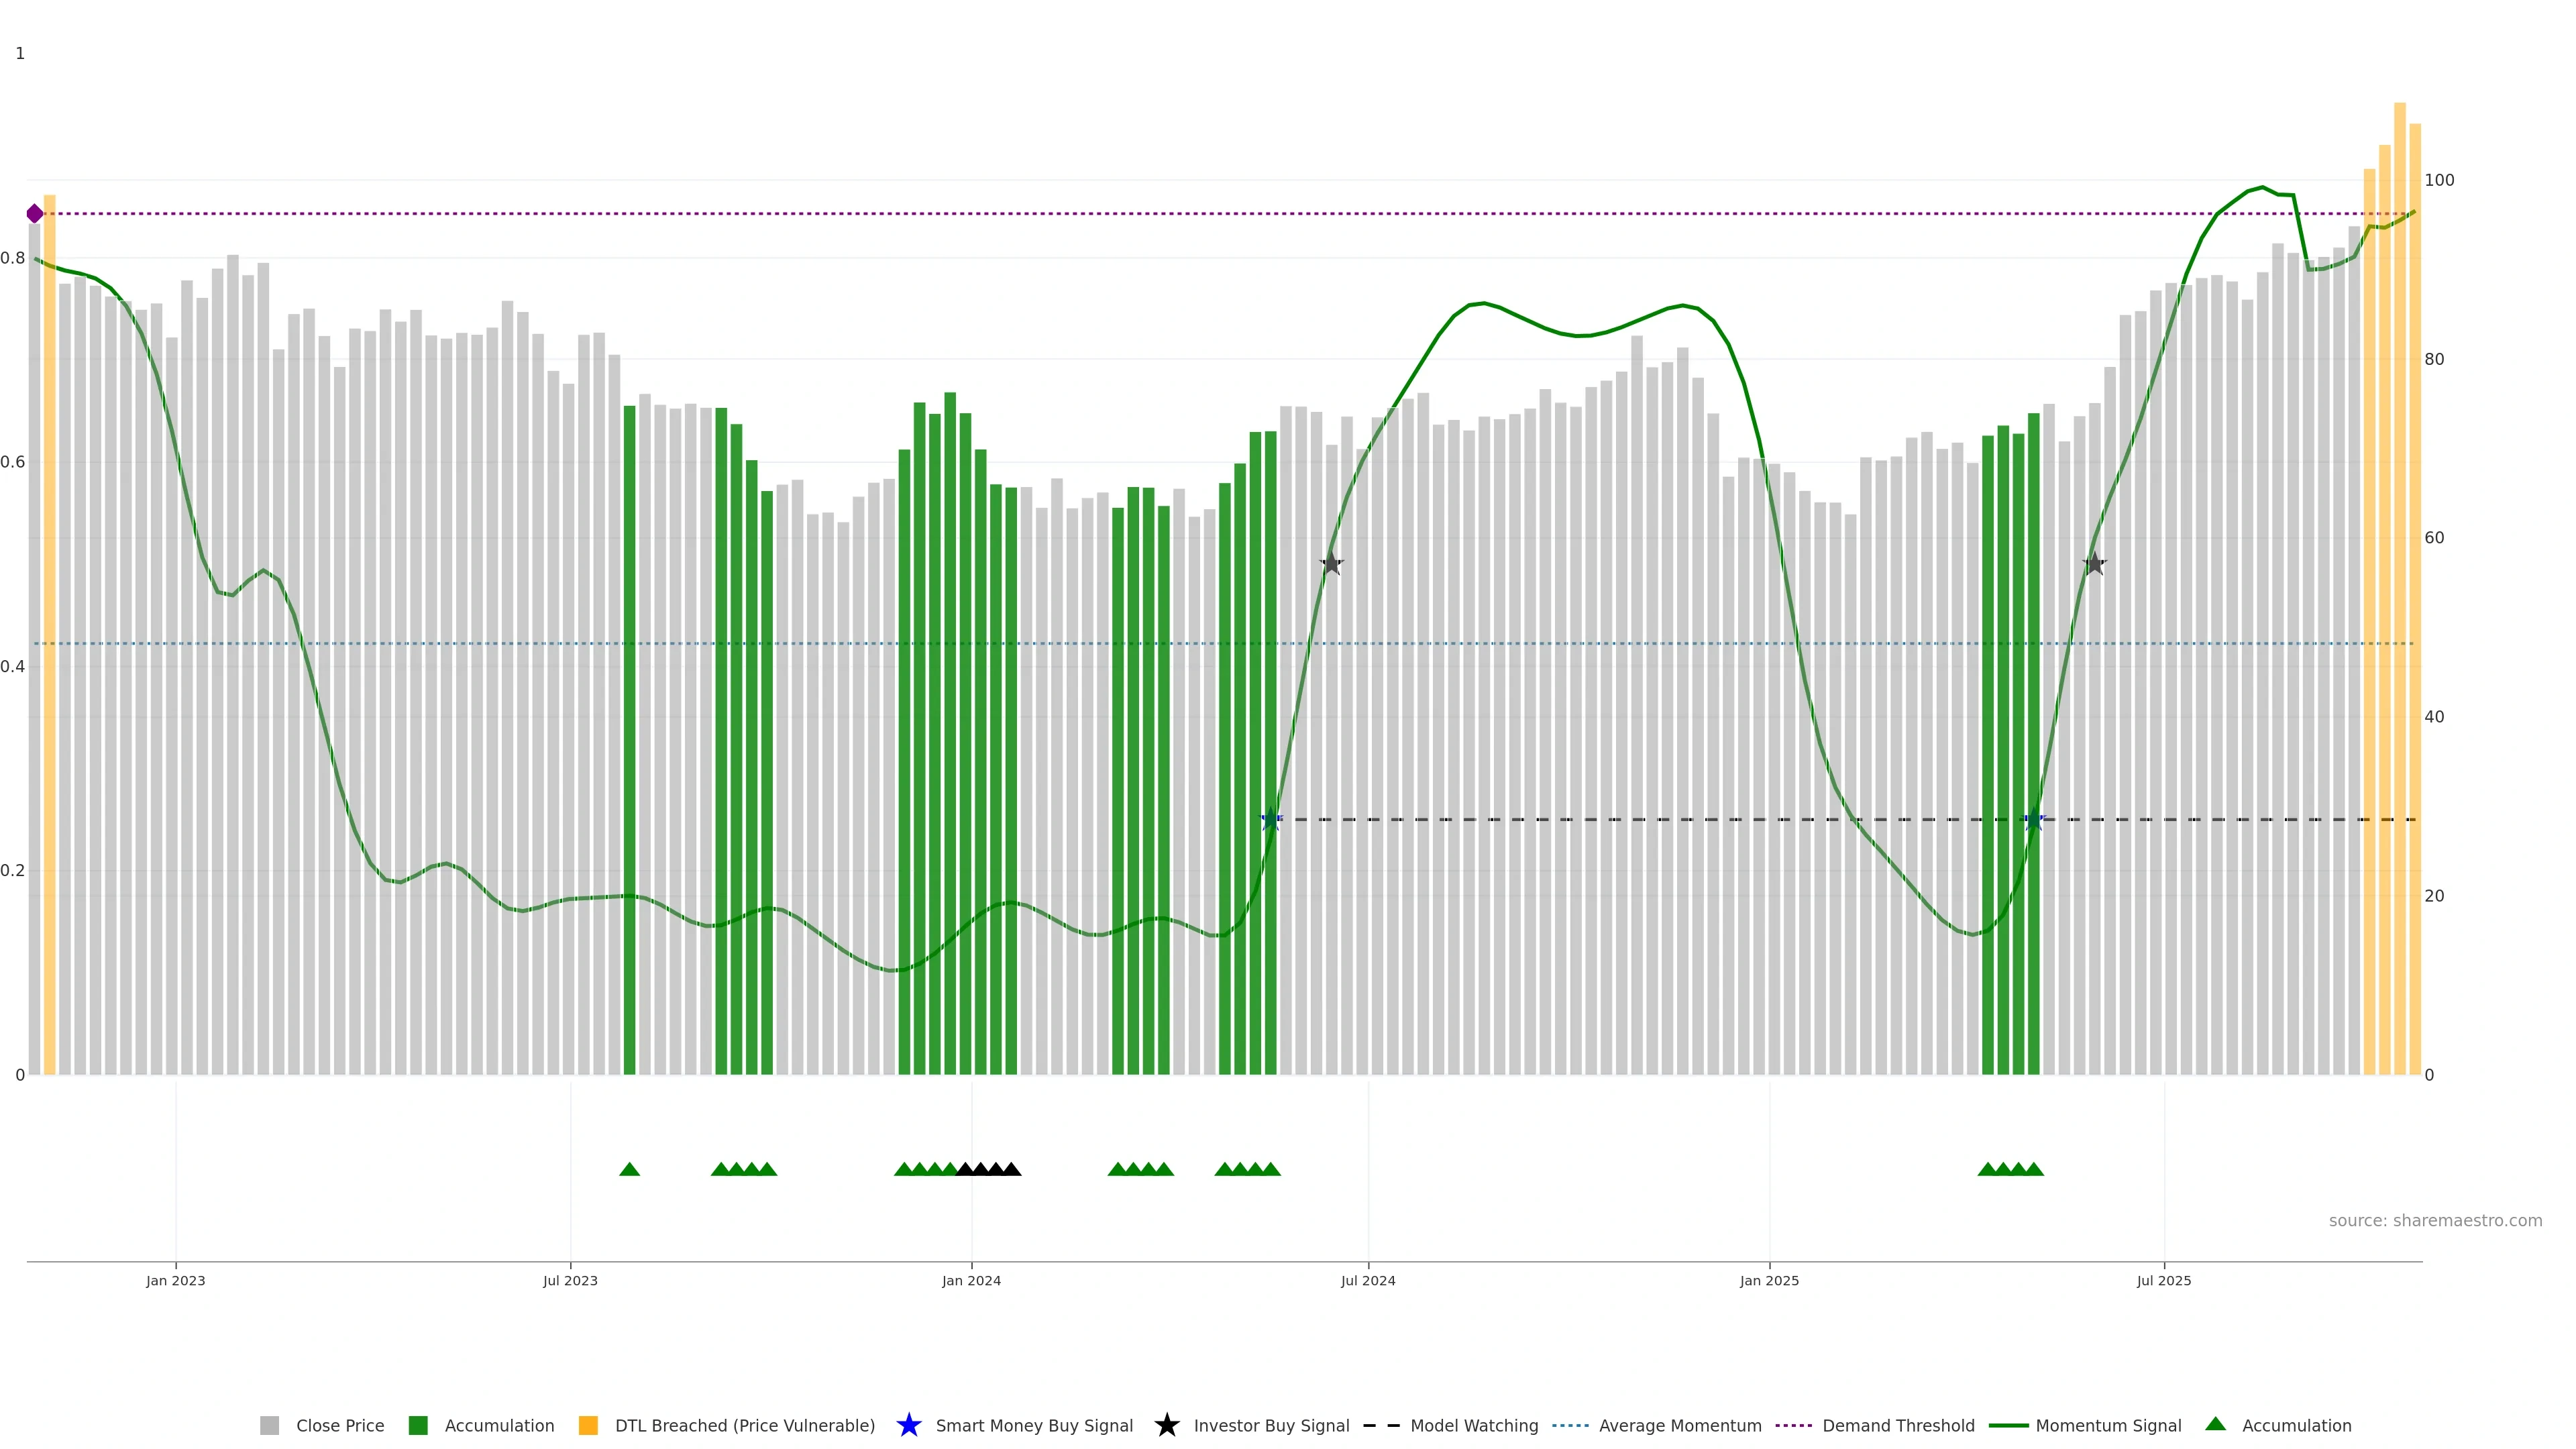Toggle Close Price series in legend
This screenshot has height=1449, width=2576.
(339, 1426)
